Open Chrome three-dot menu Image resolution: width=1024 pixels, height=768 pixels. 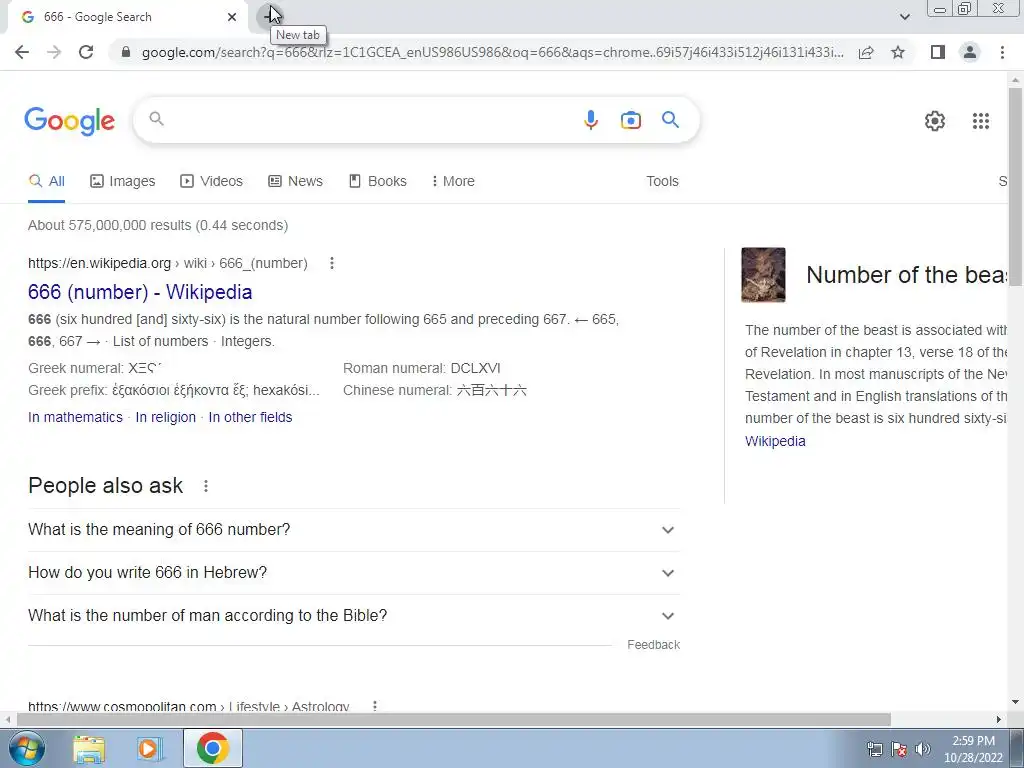(1002, 52)
